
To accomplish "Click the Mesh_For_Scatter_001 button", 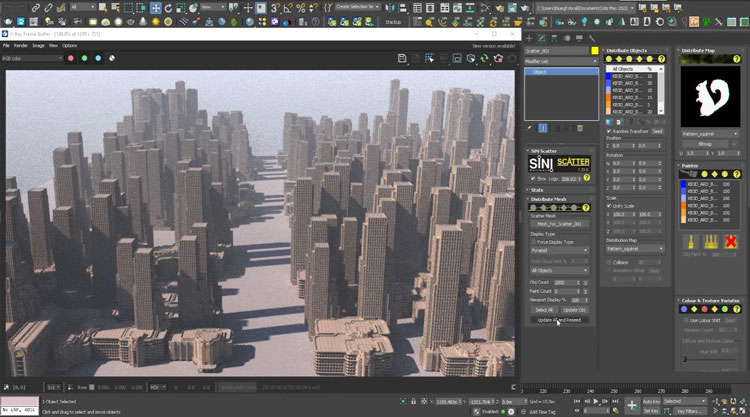I will (559, 224).
